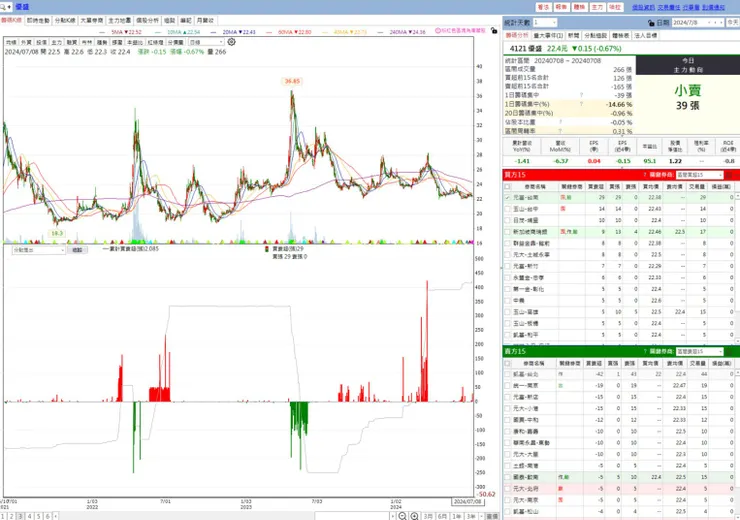Toggle 外資 indicator on chart toolbar
740x520 pixels.
pos(26,42)
